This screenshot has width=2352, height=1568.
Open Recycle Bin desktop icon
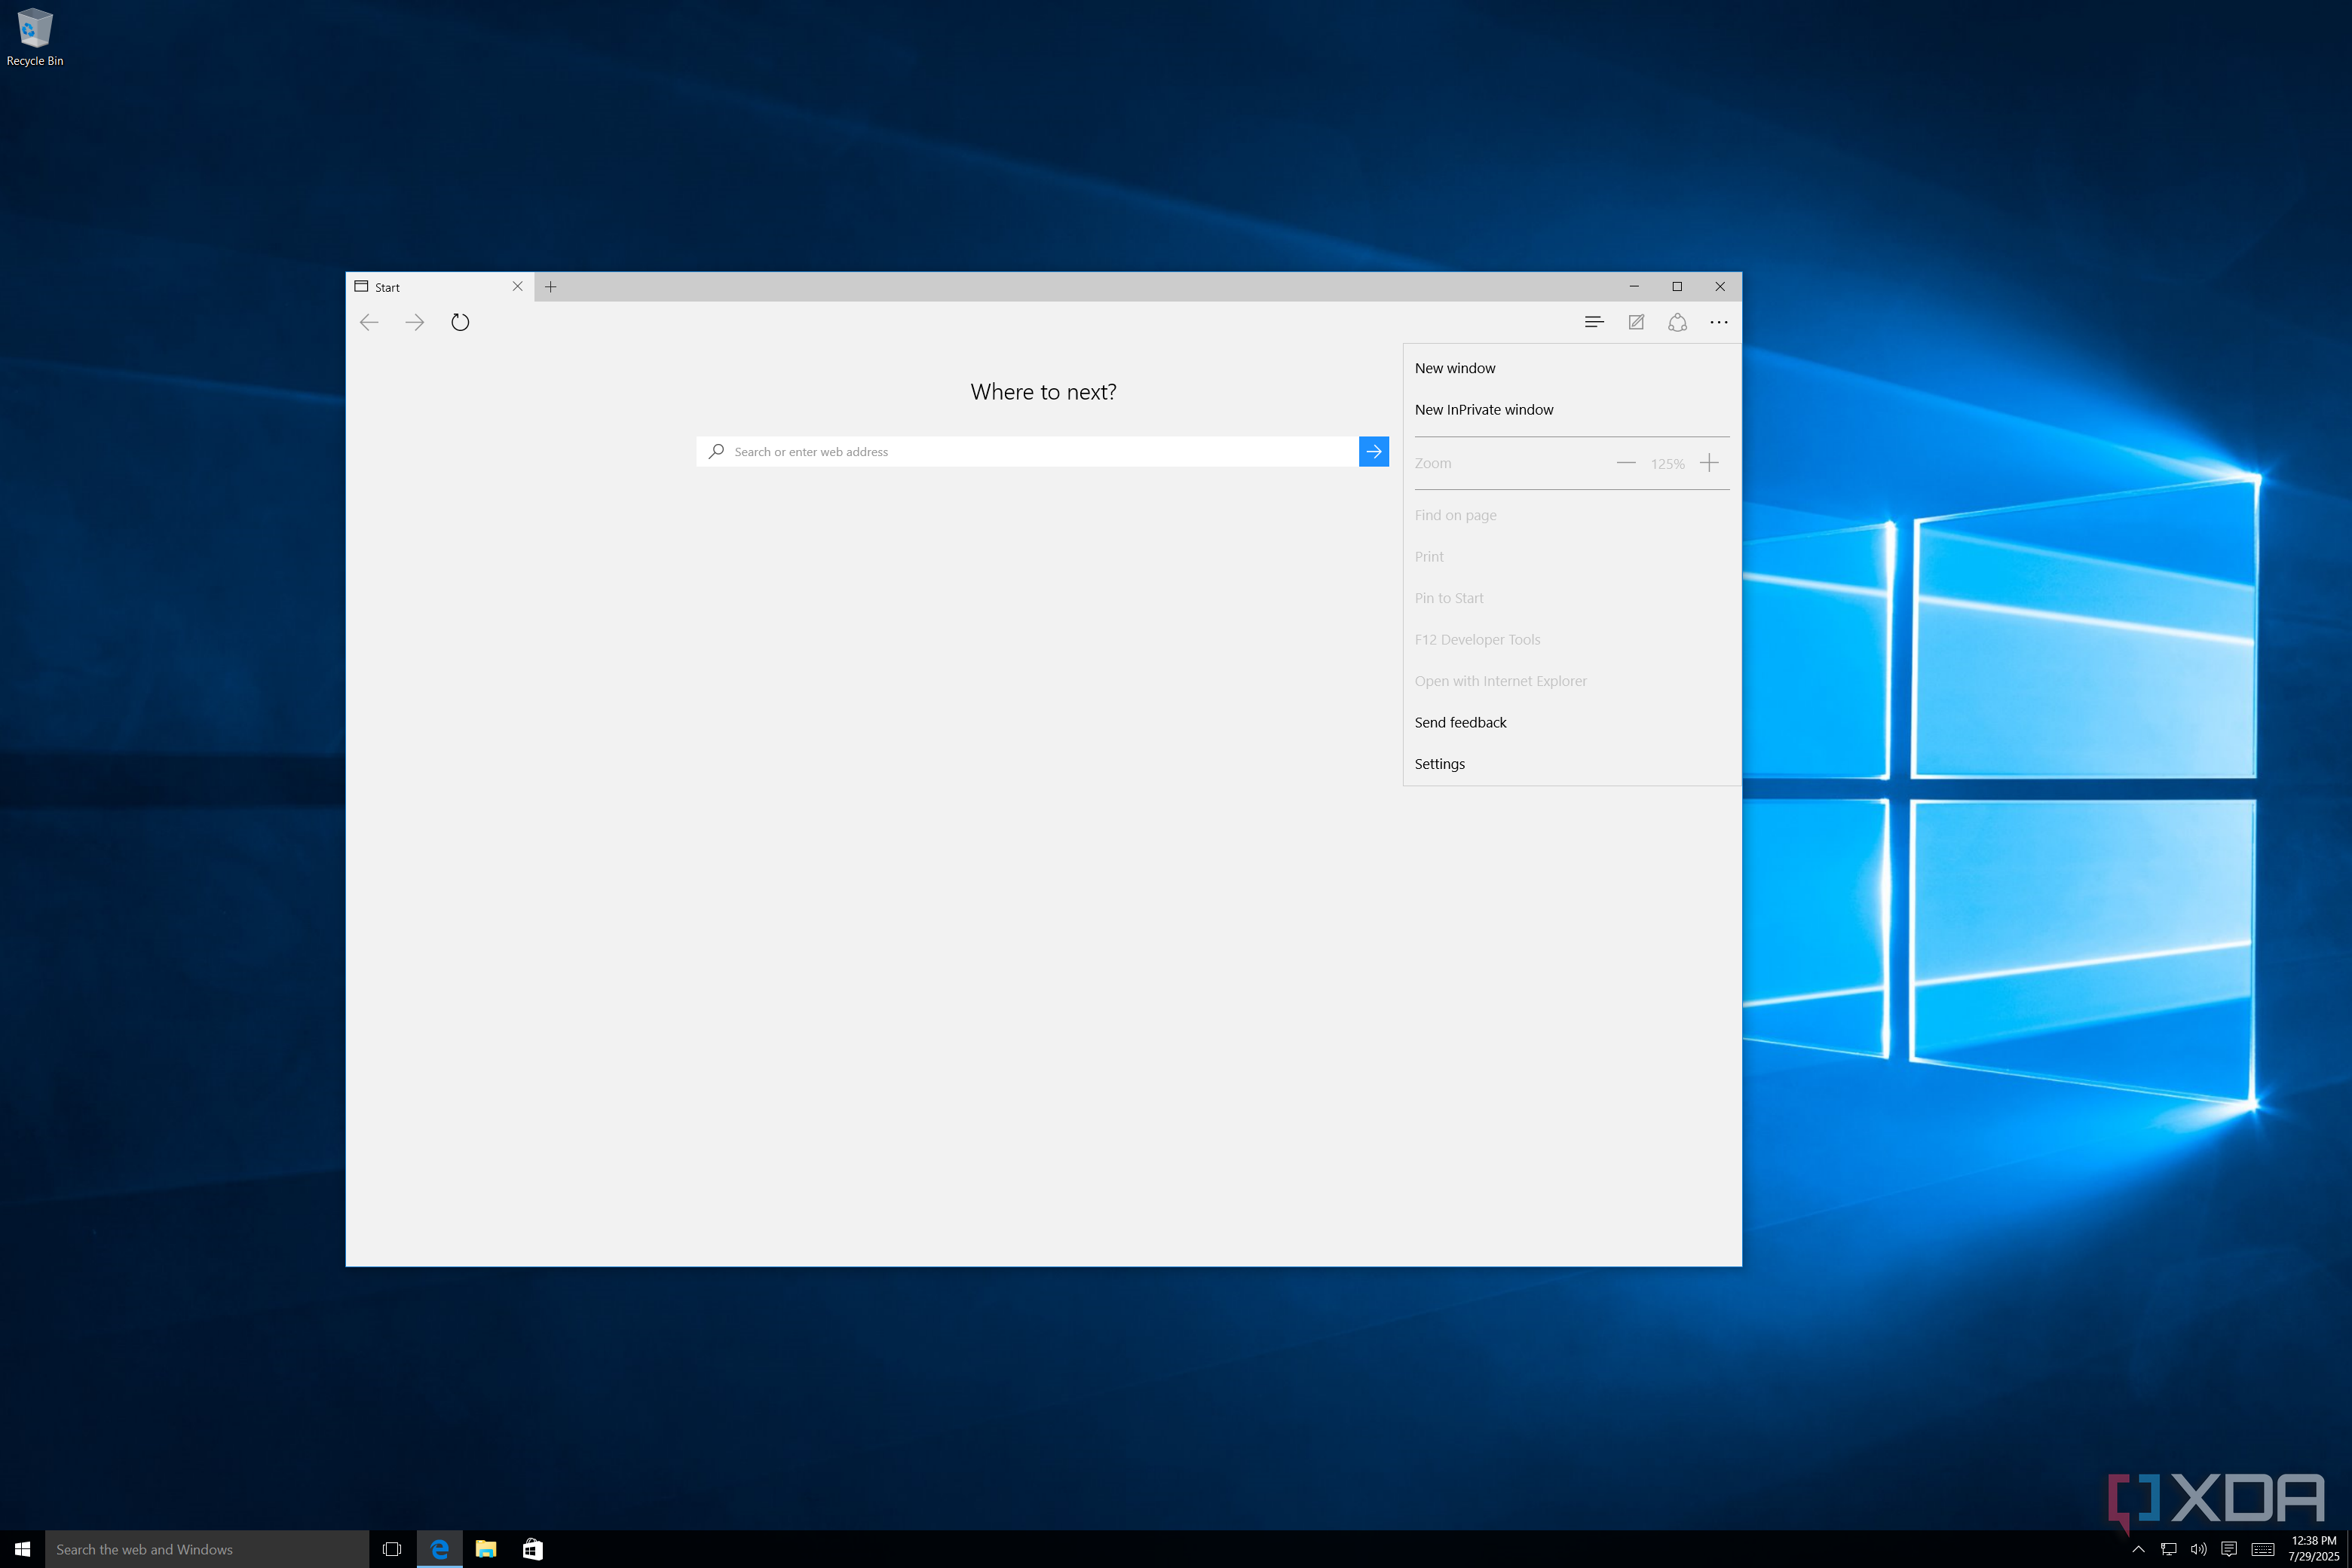35,38
